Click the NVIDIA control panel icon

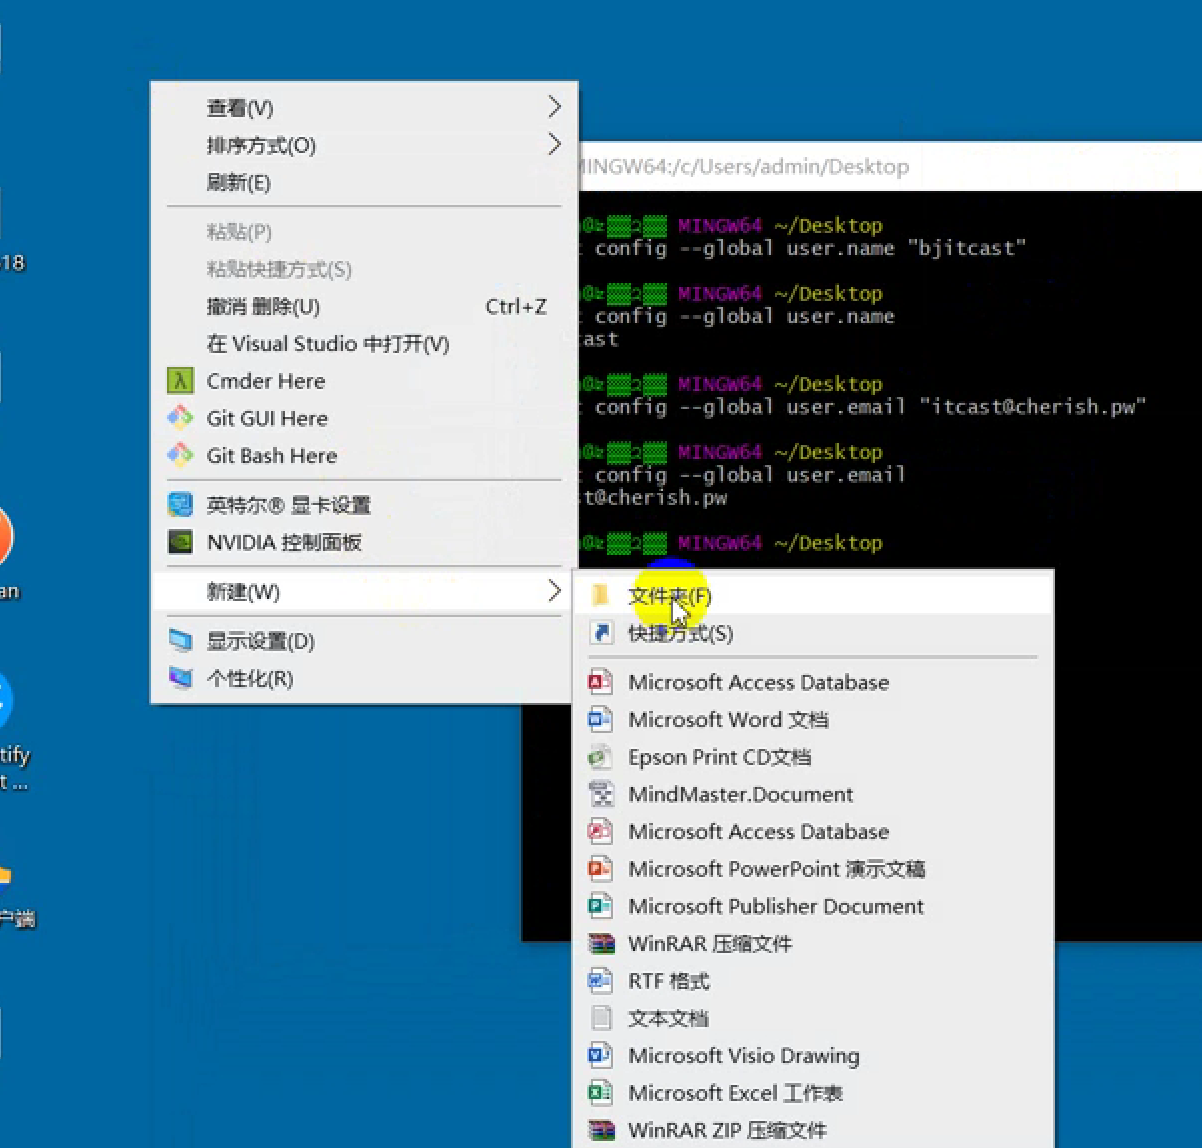pos(180,542)
